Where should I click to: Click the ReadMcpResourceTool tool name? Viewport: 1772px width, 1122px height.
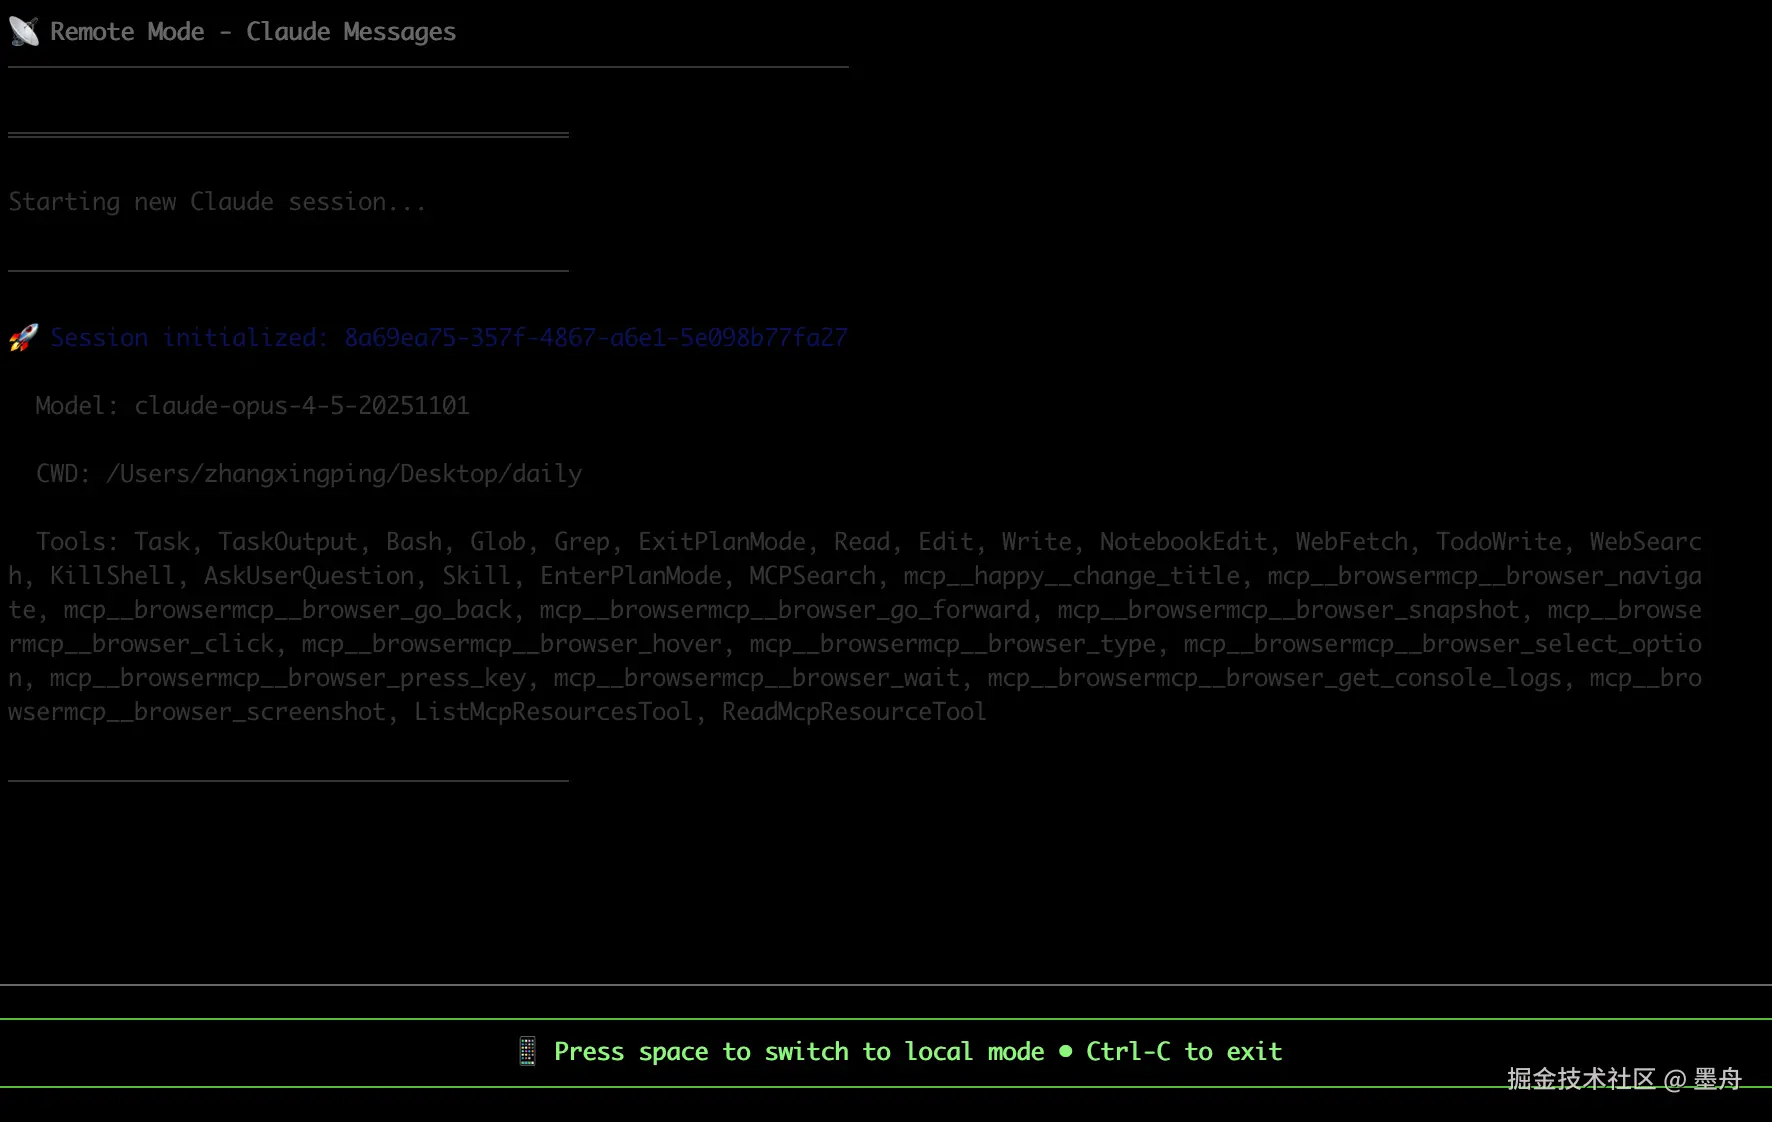[854, 712]
